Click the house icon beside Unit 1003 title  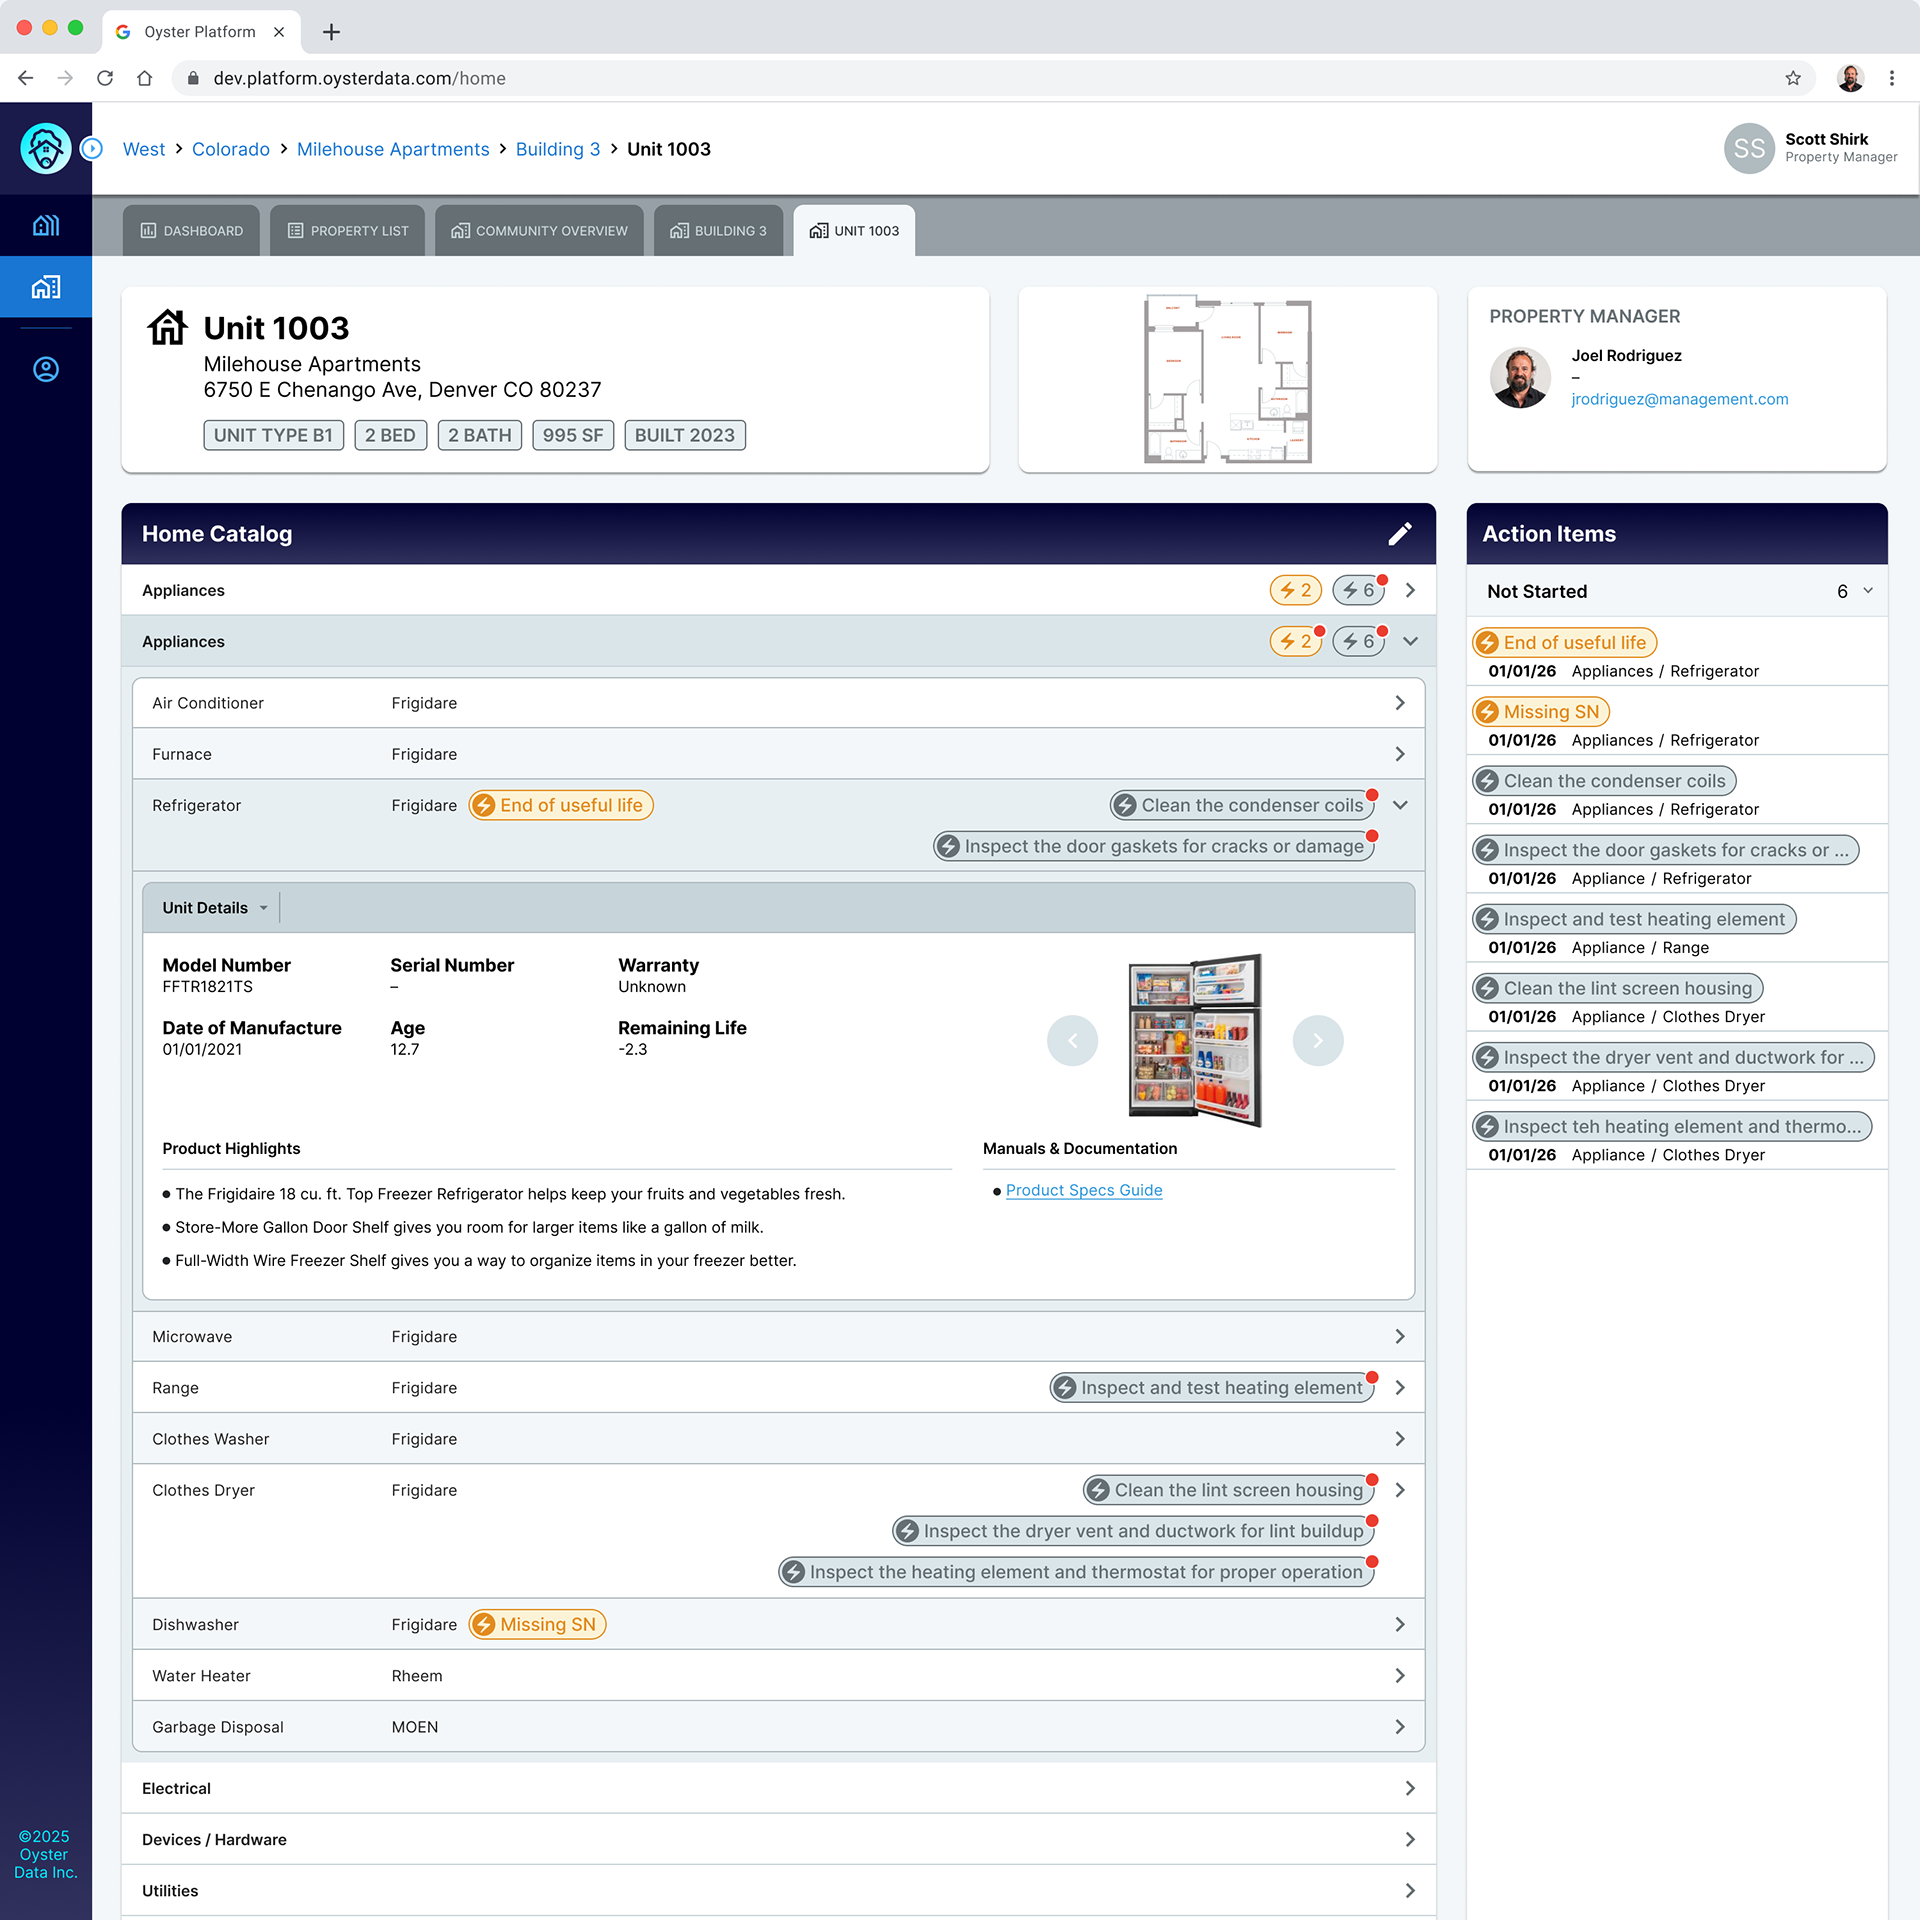coord(167,327)
